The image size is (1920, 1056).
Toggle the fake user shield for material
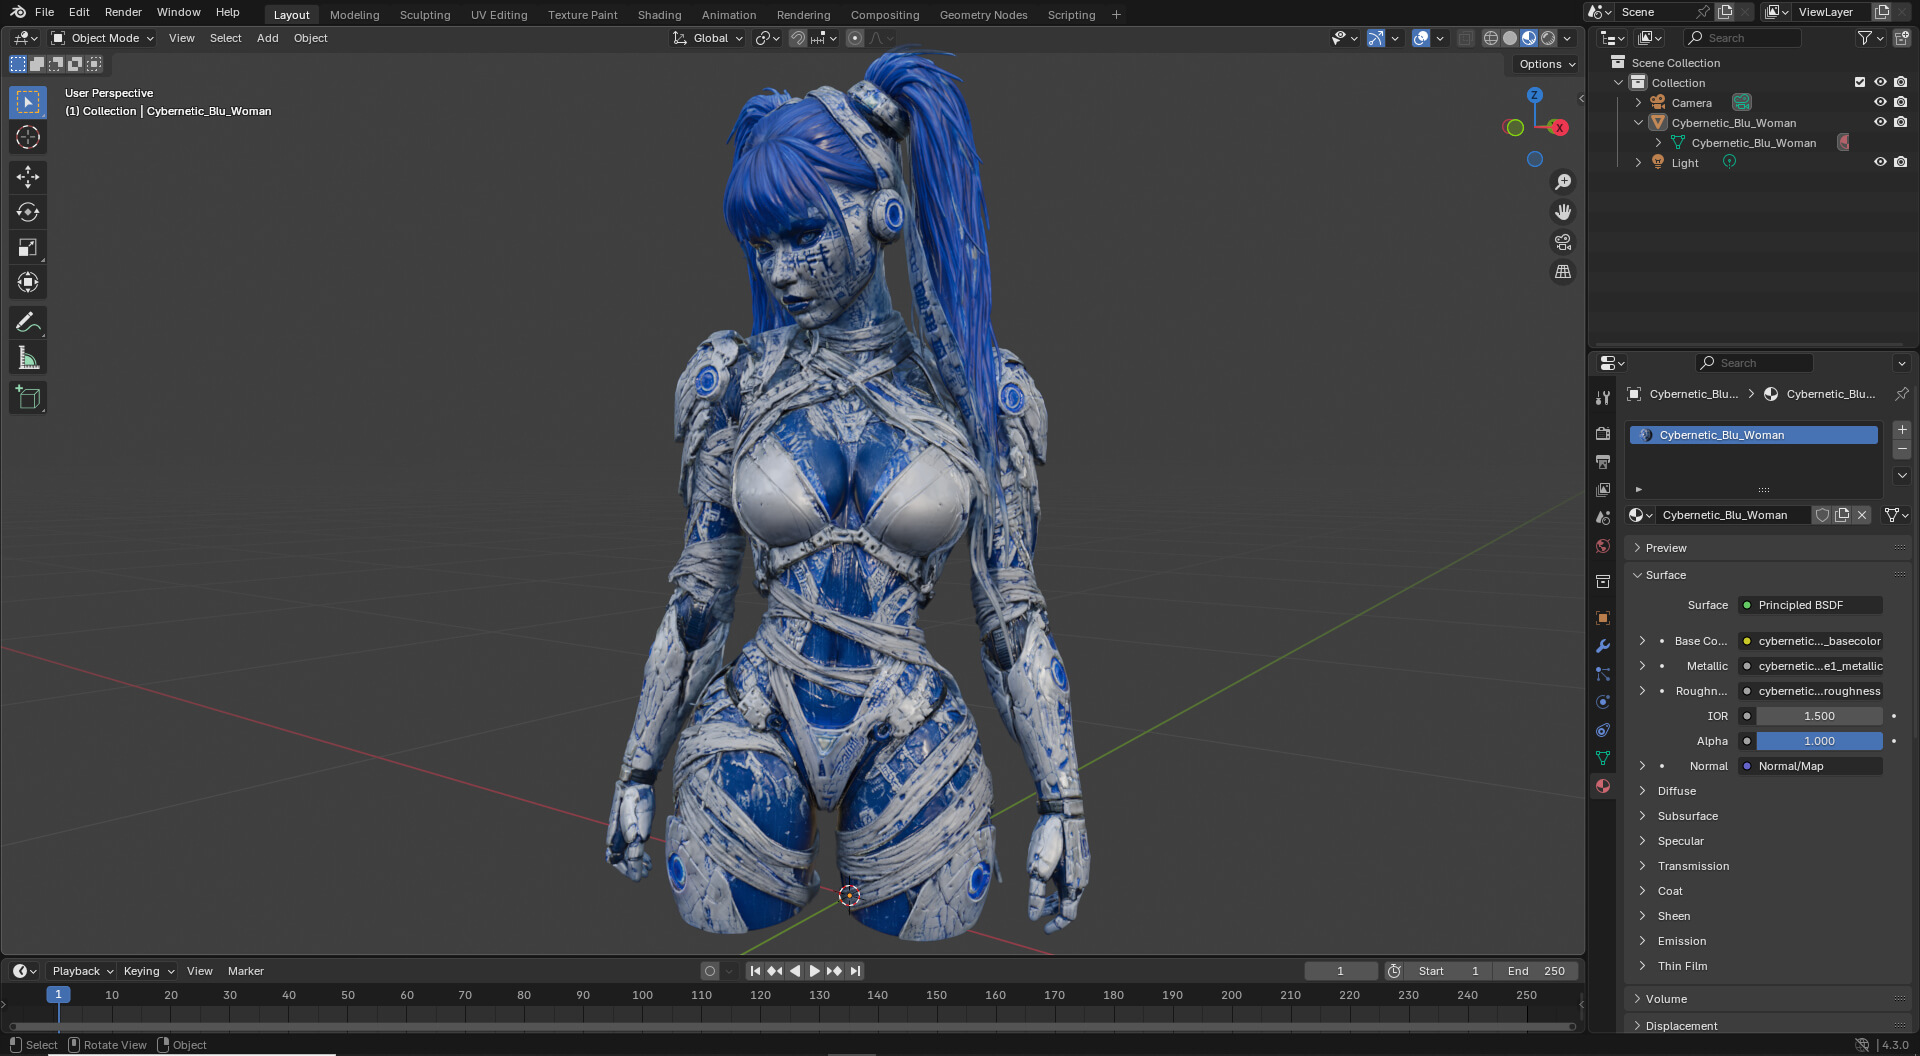[x=1822, y=515]
